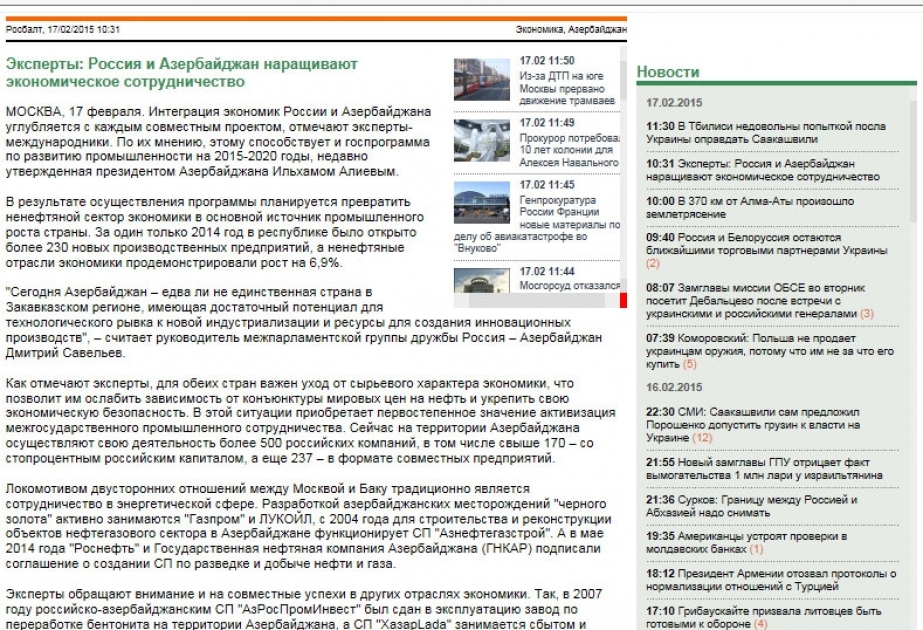The image size is (923, 630).
Task: Click date label '17.02.2015' in the news sidebar
Action: (674, 102)
